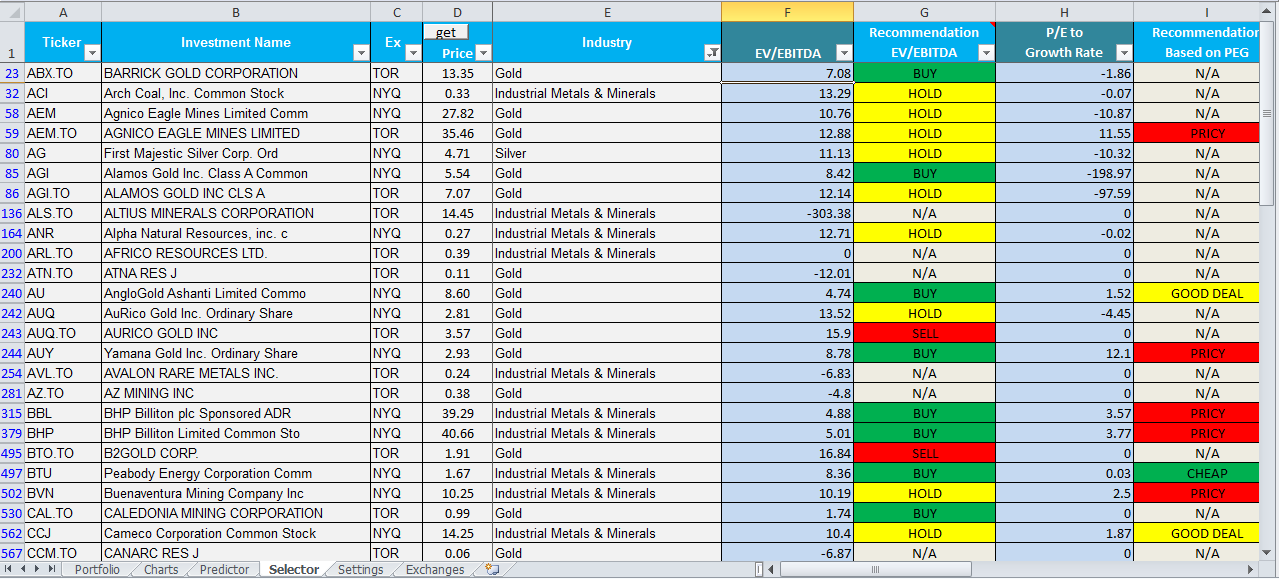Click the Yamana Gold Inc. Ordinary Share cell
The width and height of the screenshot is (1279, 579).
(x=236, y=353)
